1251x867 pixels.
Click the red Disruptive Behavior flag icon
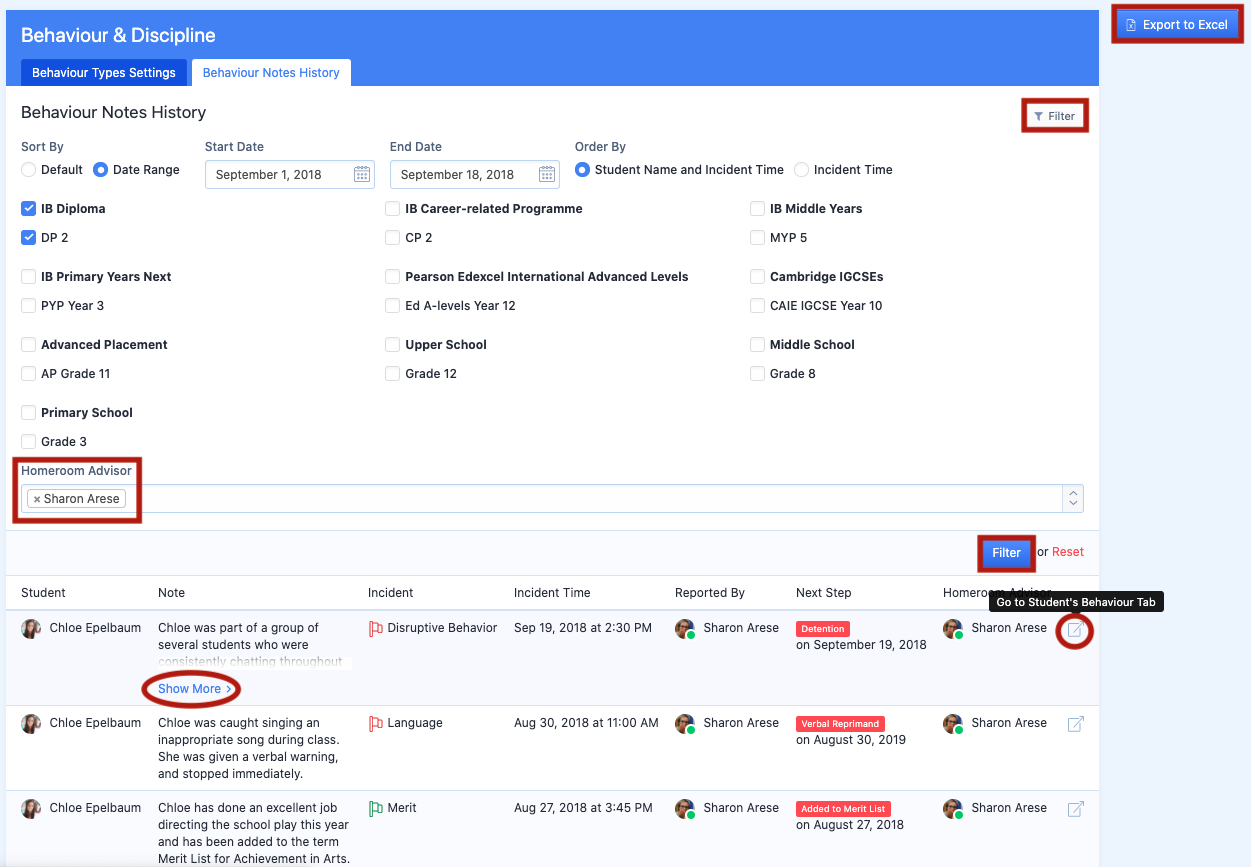point(376,629)
